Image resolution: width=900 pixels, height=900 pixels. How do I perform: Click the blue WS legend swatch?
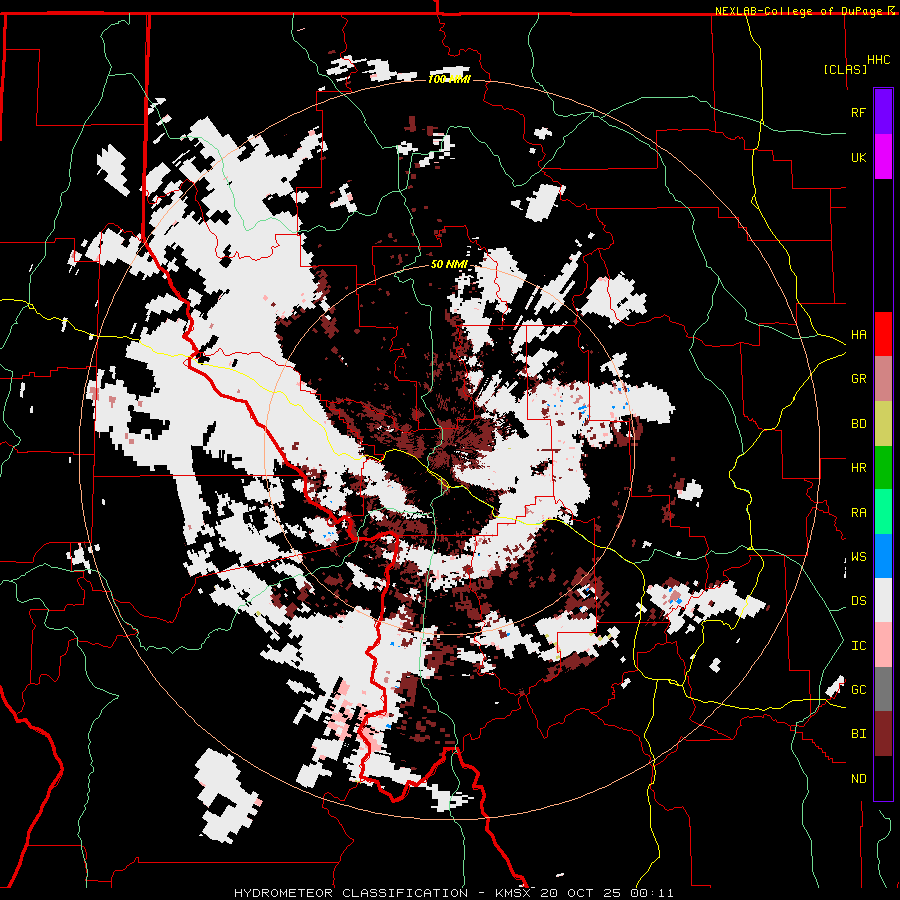tap(883, 556)
